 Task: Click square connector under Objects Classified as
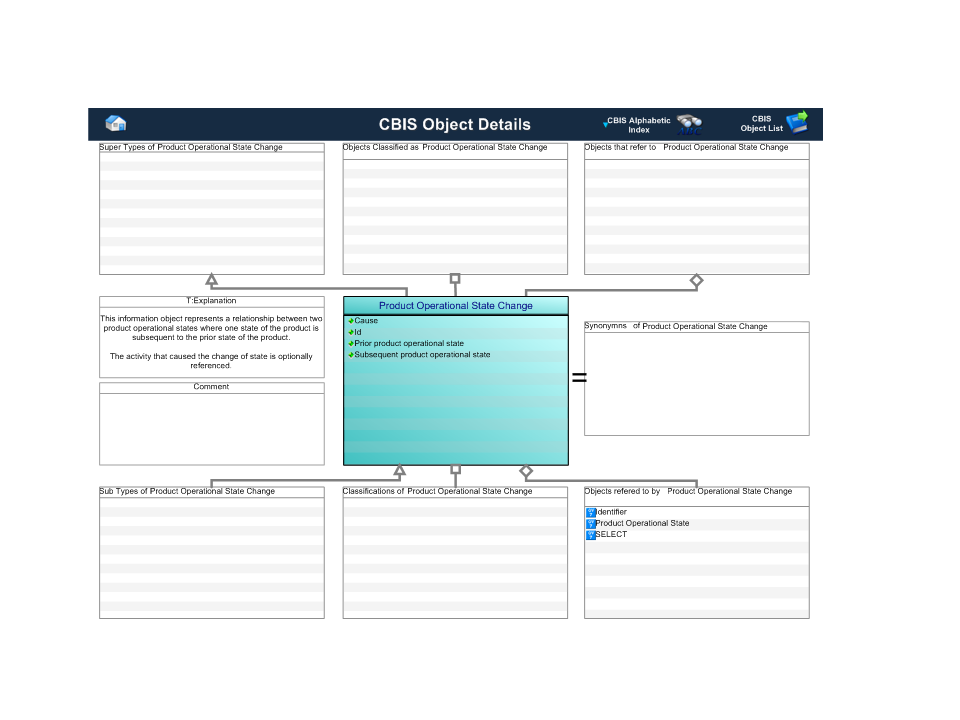[455, 279]
